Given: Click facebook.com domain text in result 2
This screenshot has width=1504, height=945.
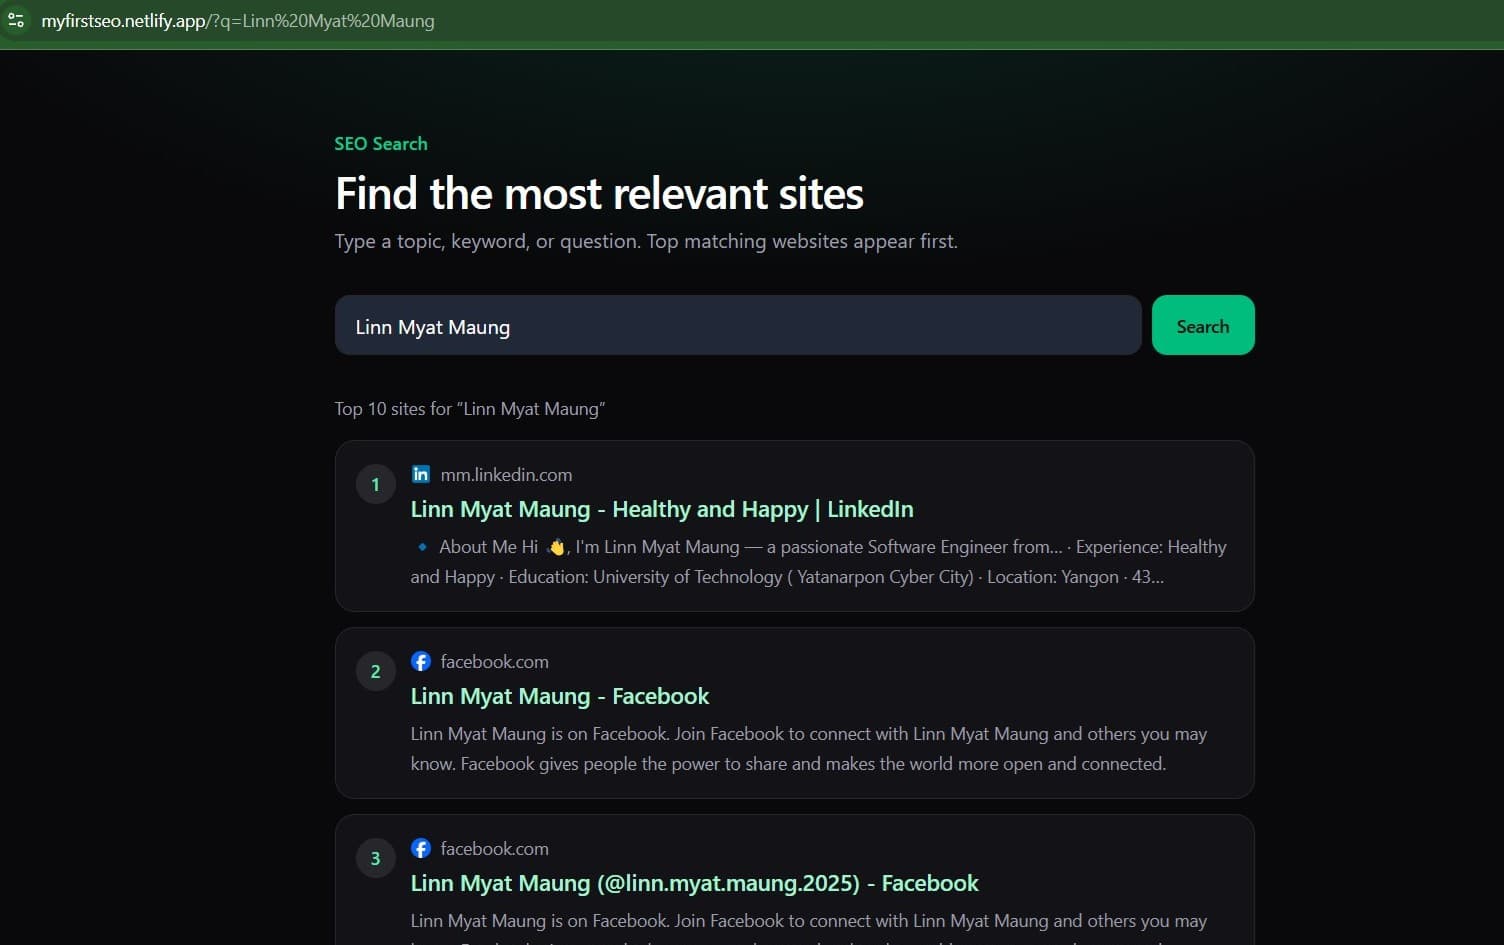Looking at the screenshot, I should click(x=494, y=662).
